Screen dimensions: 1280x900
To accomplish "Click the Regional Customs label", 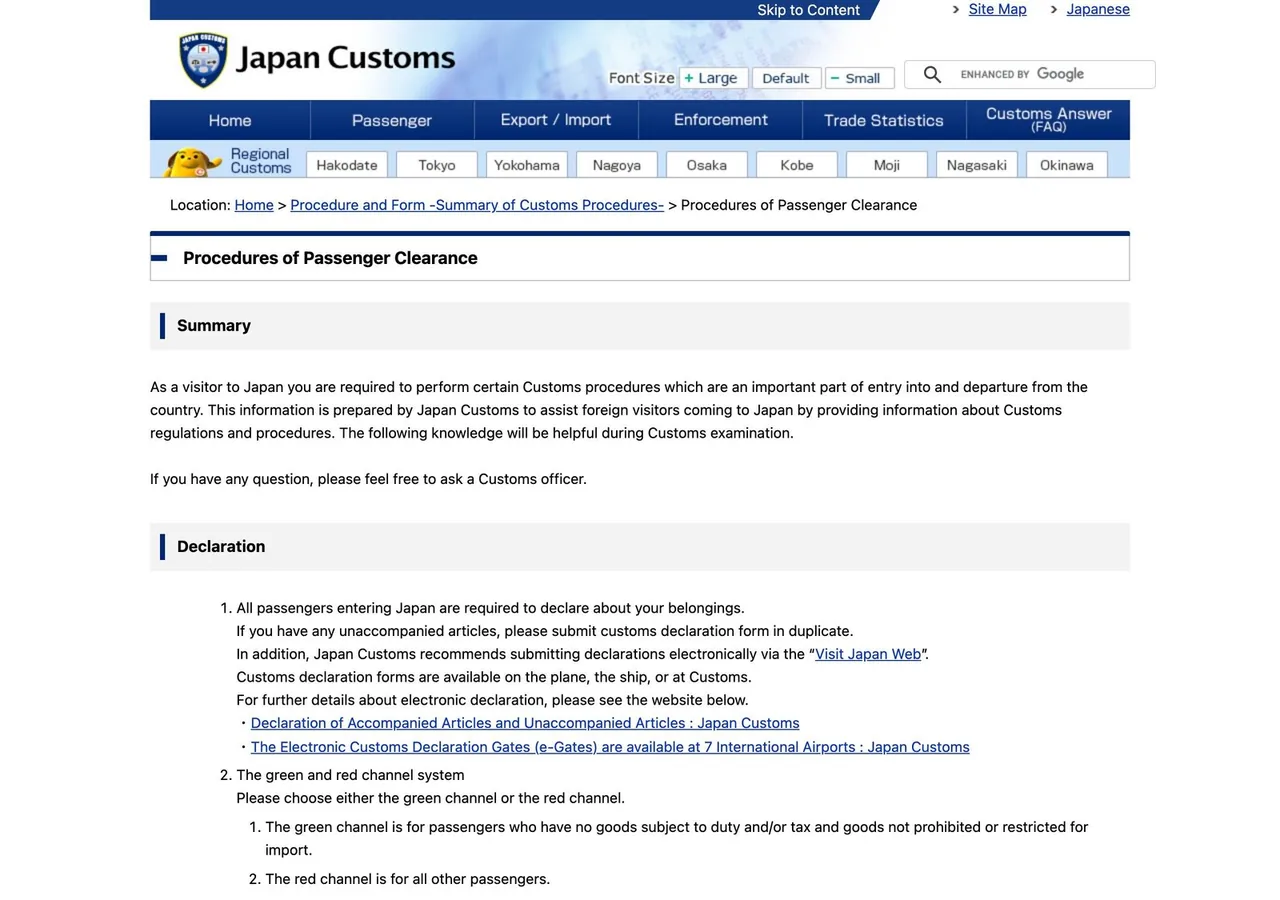I will click(x=260, y=161).
